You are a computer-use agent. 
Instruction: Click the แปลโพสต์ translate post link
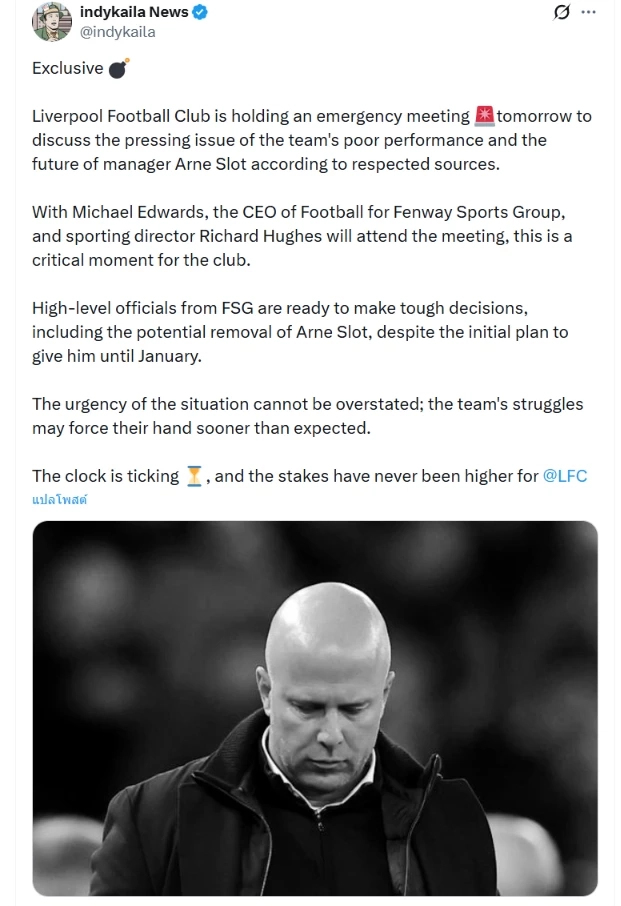[x=59, y=499]
